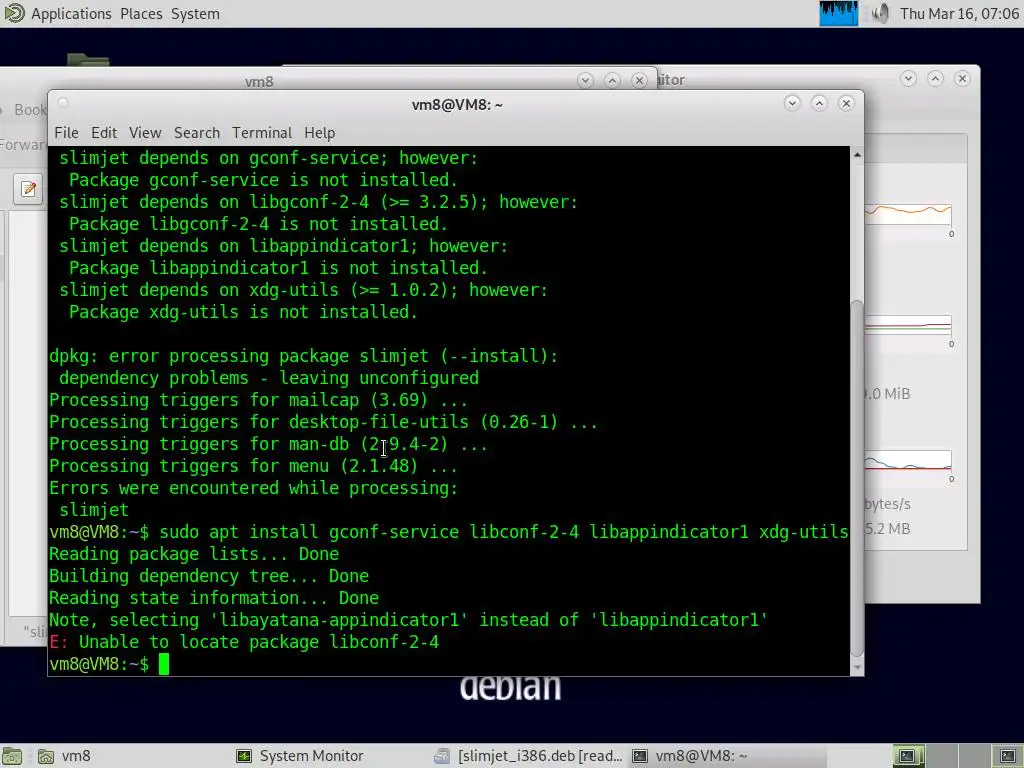Open the System menu in top panel
The height and width of the screenshot is (768, 1024).
(x=195, y=14)
